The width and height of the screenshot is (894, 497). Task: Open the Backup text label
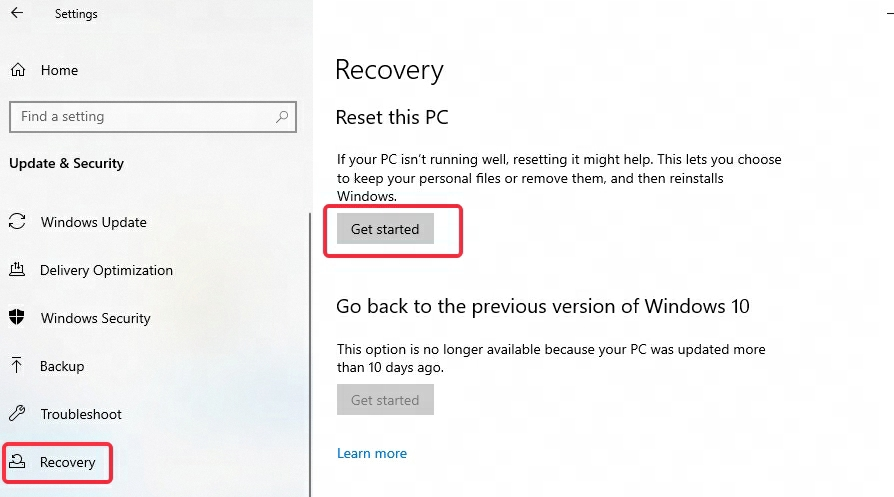pos(62,366)
